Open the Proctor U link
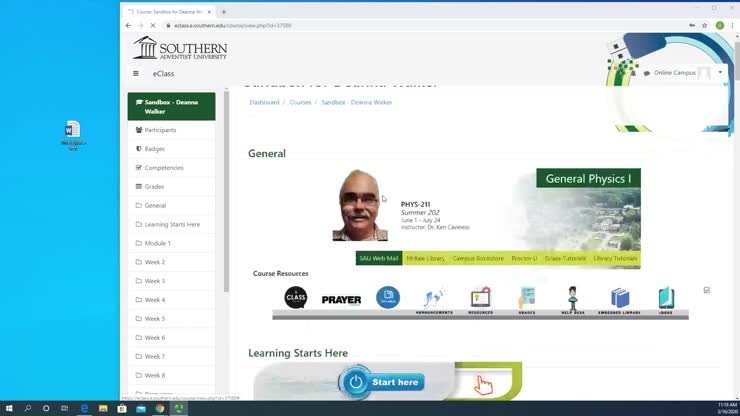 (524, 258)
